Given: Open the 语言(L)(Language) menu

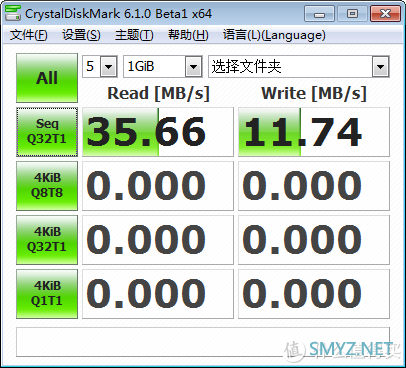Looking at the screenshot, I should click(274, 35).
